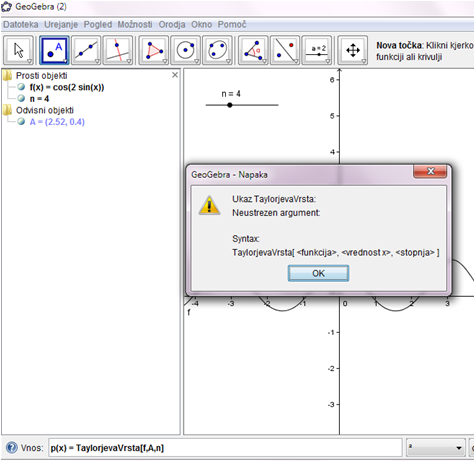
Task: Select the Slider a=2 tool
Action: pos(317,50)
